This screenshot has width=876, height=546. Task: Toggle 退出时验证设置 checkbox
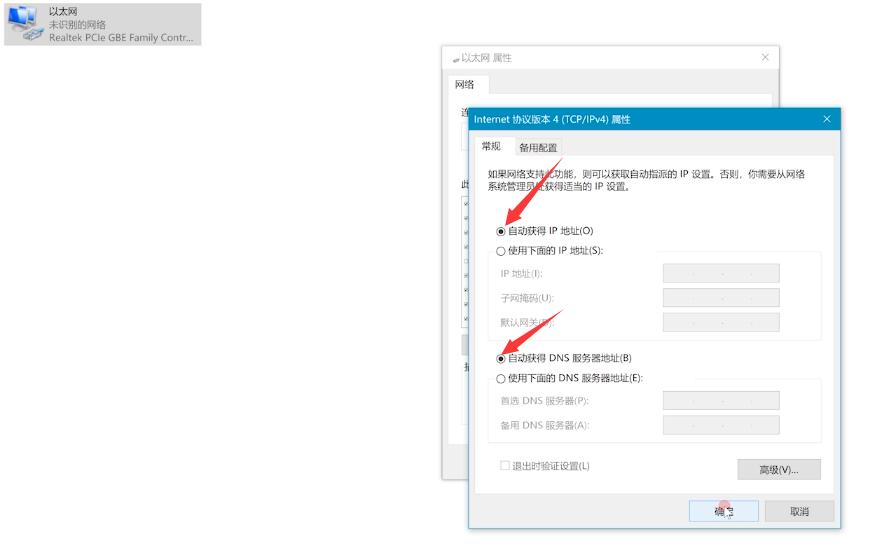click(x=505, y=466)
